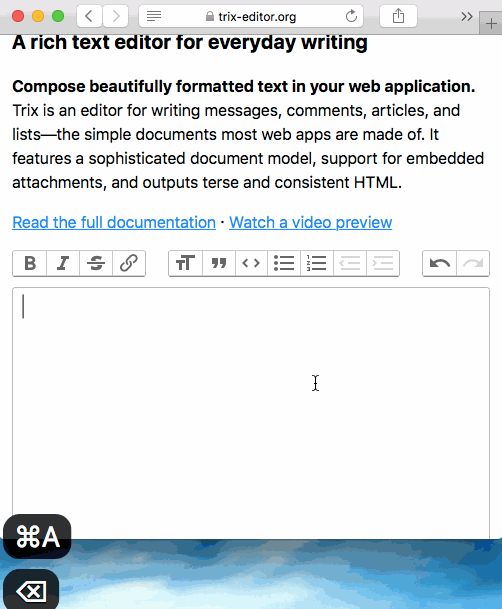Toggle Code block formatting
This screenshot has width=502, height=609.
click(x=251, y=263)
